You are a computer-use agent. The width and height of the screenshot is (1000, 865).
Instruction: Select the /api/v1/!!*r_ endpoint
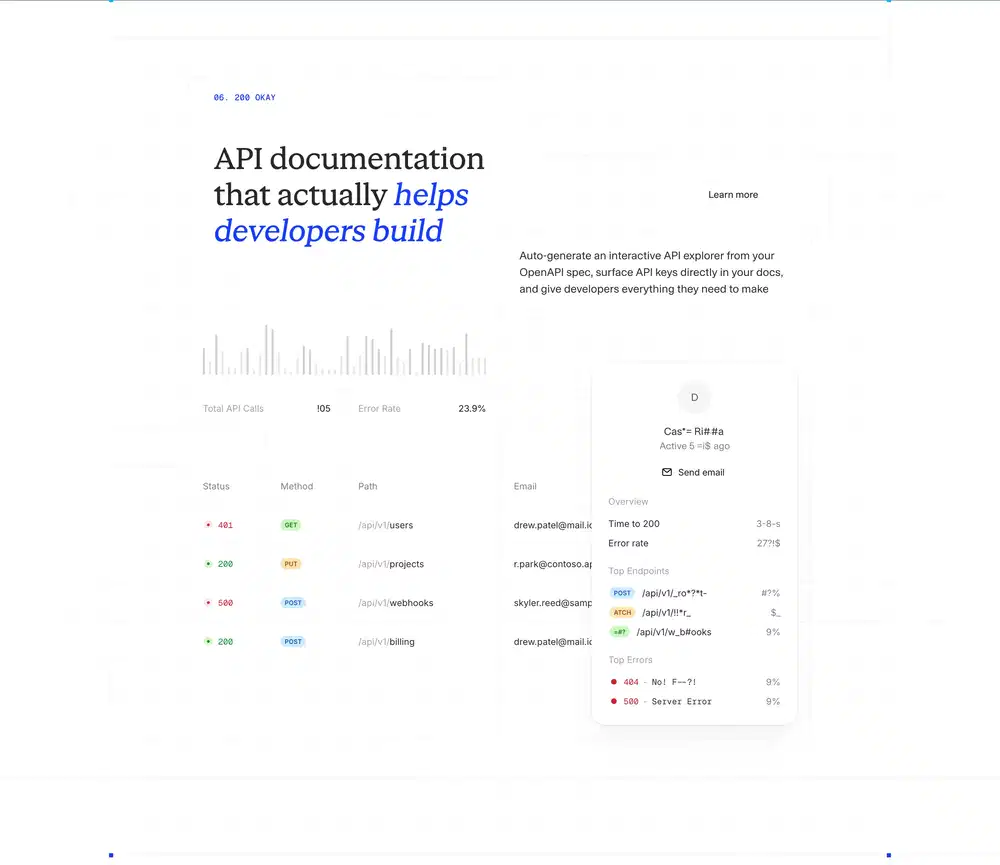point(666,612)
